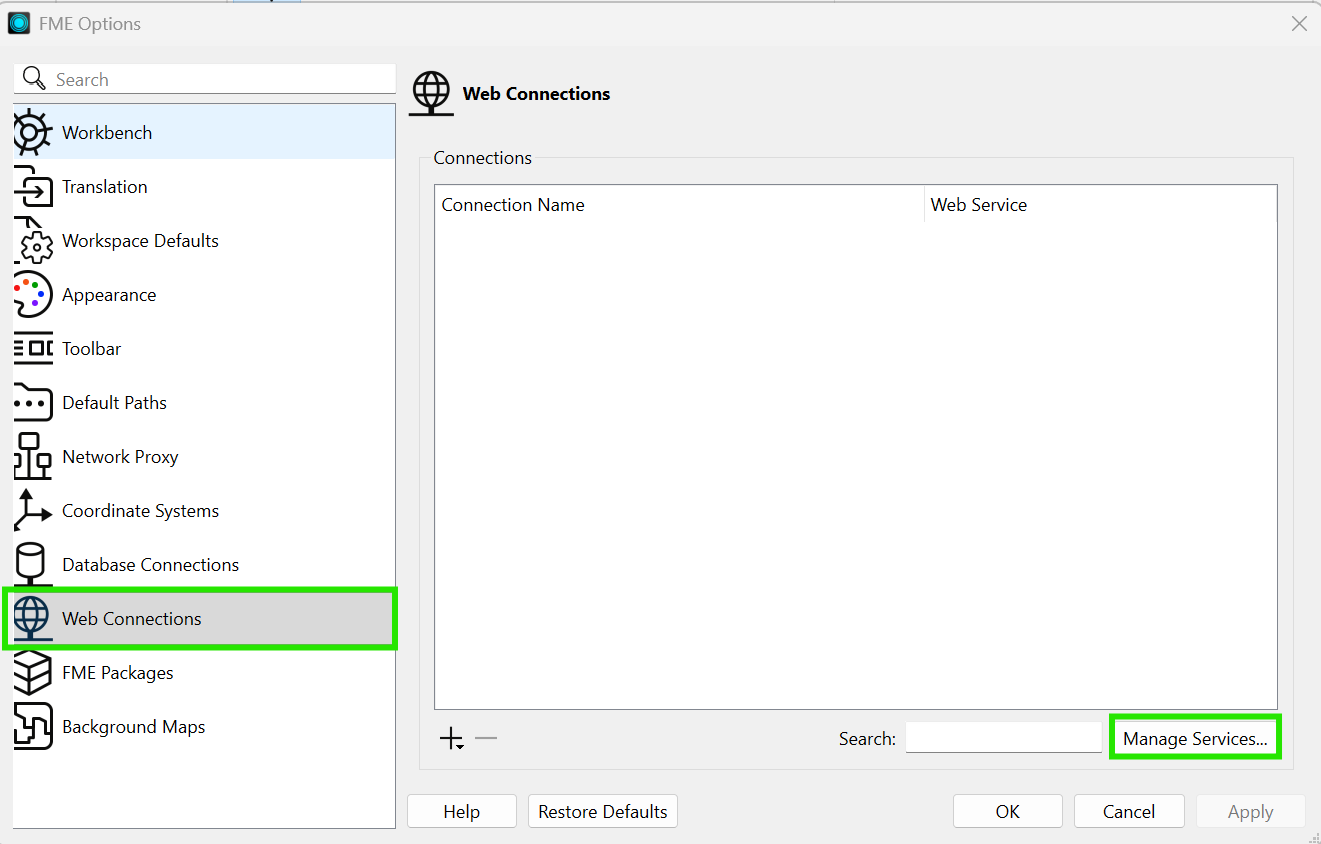The image size is (1321, 844).
Task: Confirm with the OK button
Action: pos(1008,811)
